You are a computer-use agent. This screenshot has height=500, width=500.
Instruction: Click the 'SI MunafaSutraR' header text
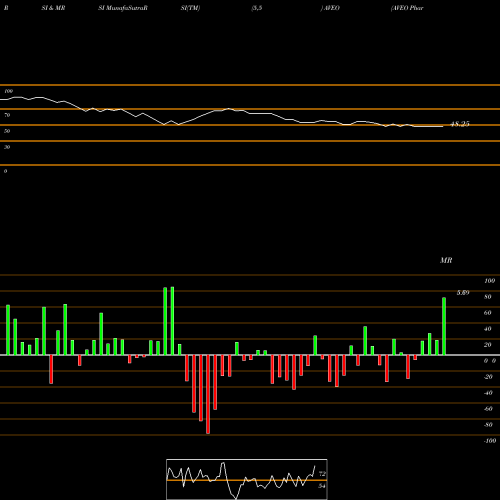tap(123, 8)
